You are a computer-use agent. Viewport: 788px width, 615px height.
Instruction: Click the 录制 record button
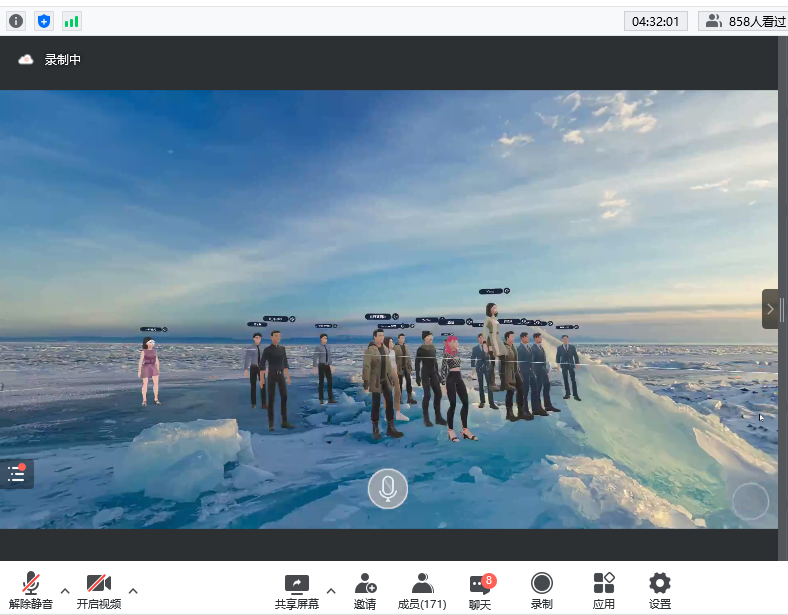coord(542,591)
